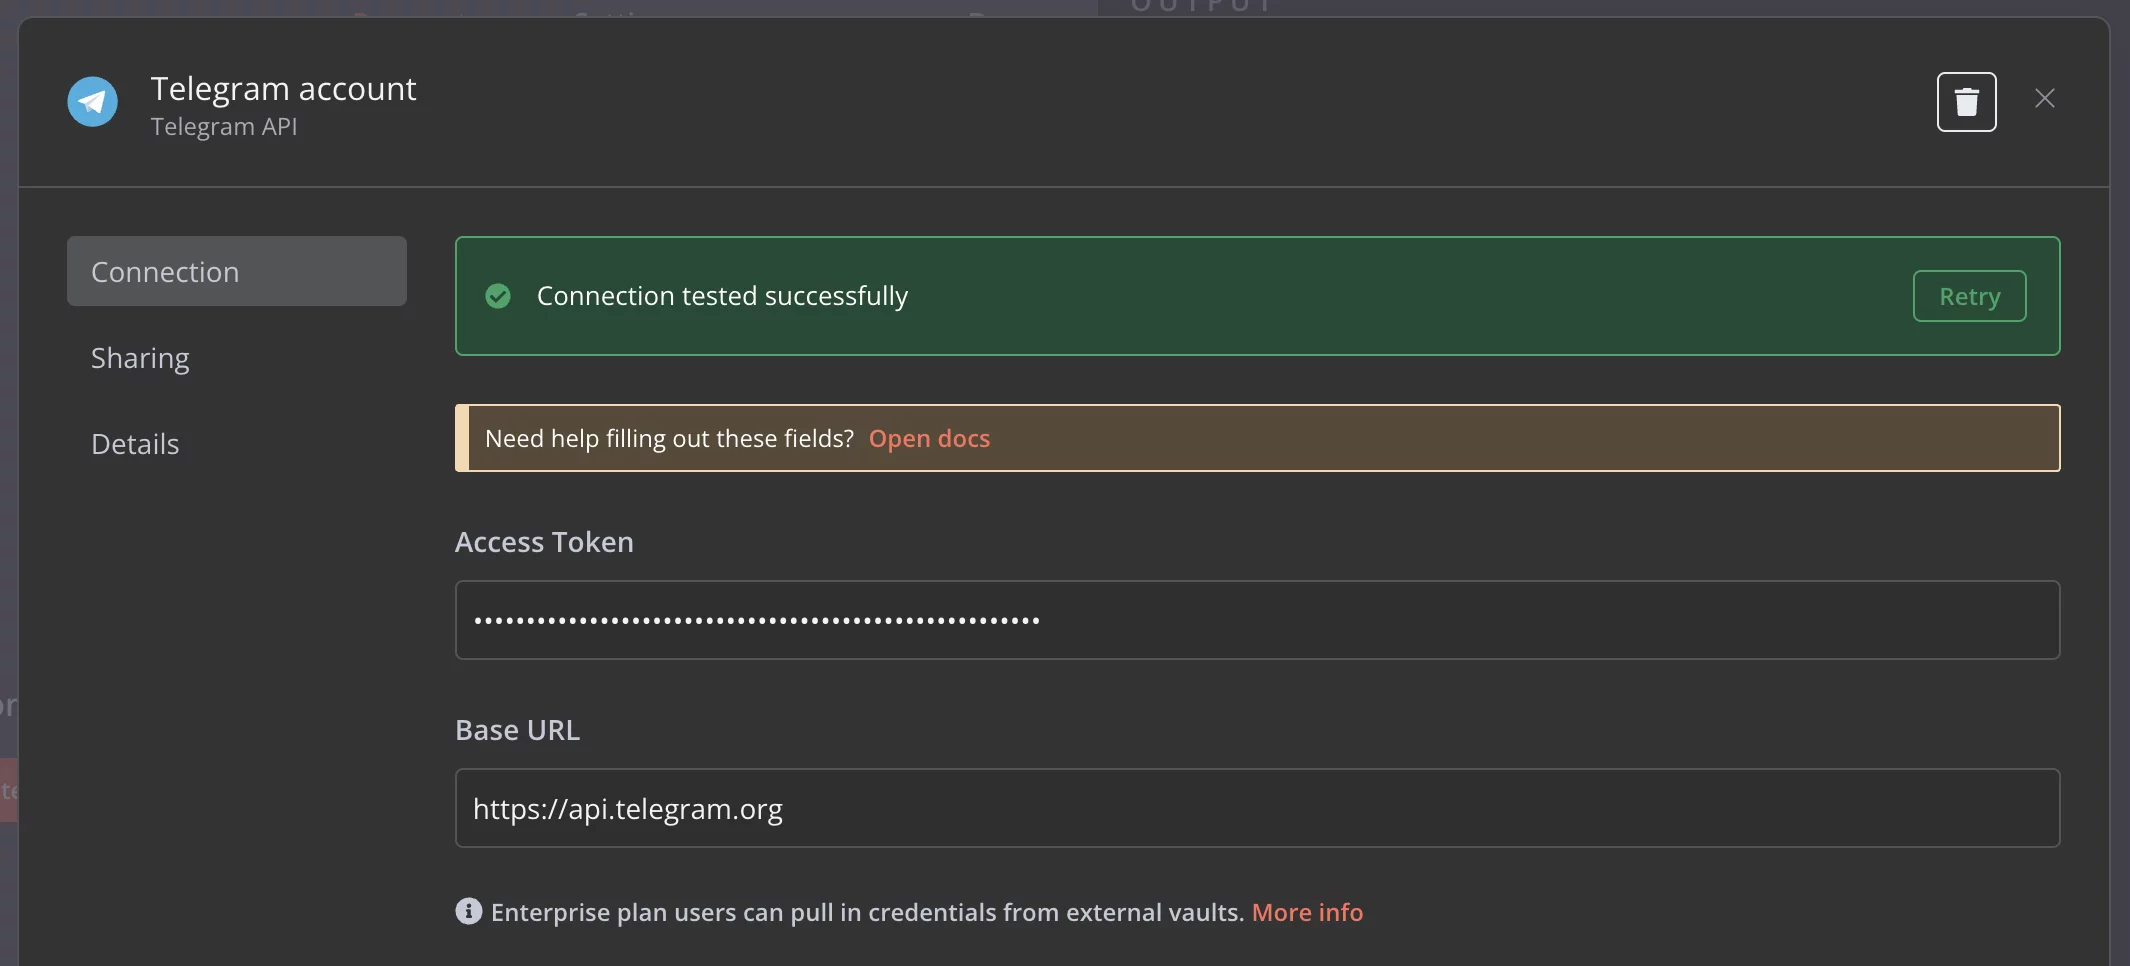Screen dimensions: 2130x966
Task: Click the Telegram logo icon
Action: tap(93, 102)
